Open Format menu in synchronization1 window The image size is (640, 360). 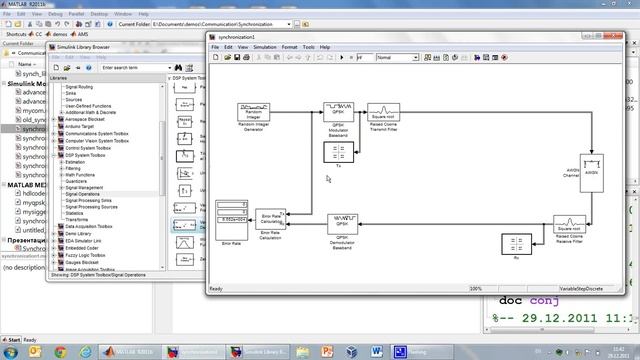[x=289, y=47]
